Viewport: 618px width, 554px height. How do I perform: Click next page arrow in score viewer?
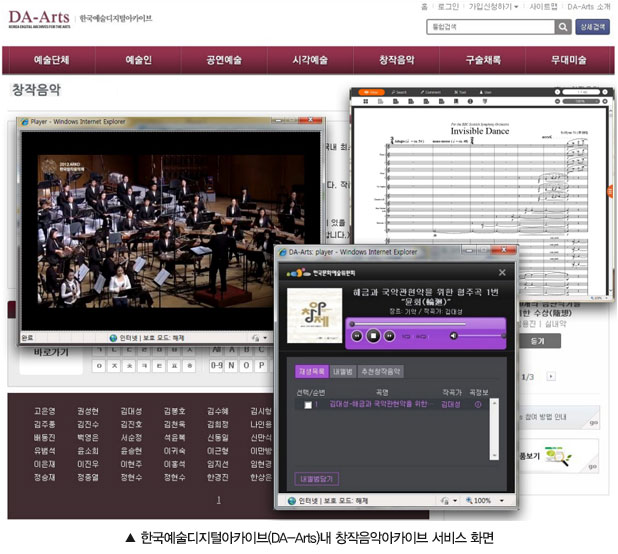coord(605,92)
